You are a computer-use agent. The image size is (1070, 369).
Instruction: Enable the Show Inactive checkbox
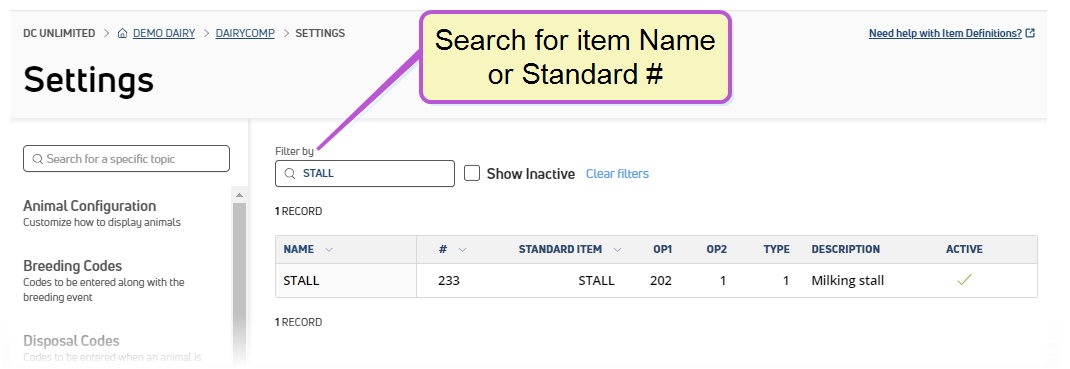point(472,173)
